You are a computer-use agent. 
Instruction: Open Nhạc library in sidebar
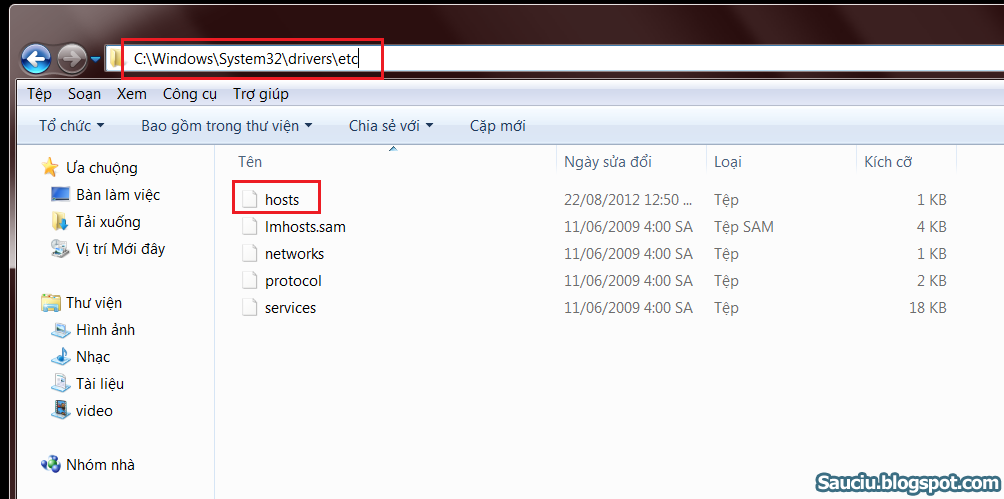(x=93, y=357)
